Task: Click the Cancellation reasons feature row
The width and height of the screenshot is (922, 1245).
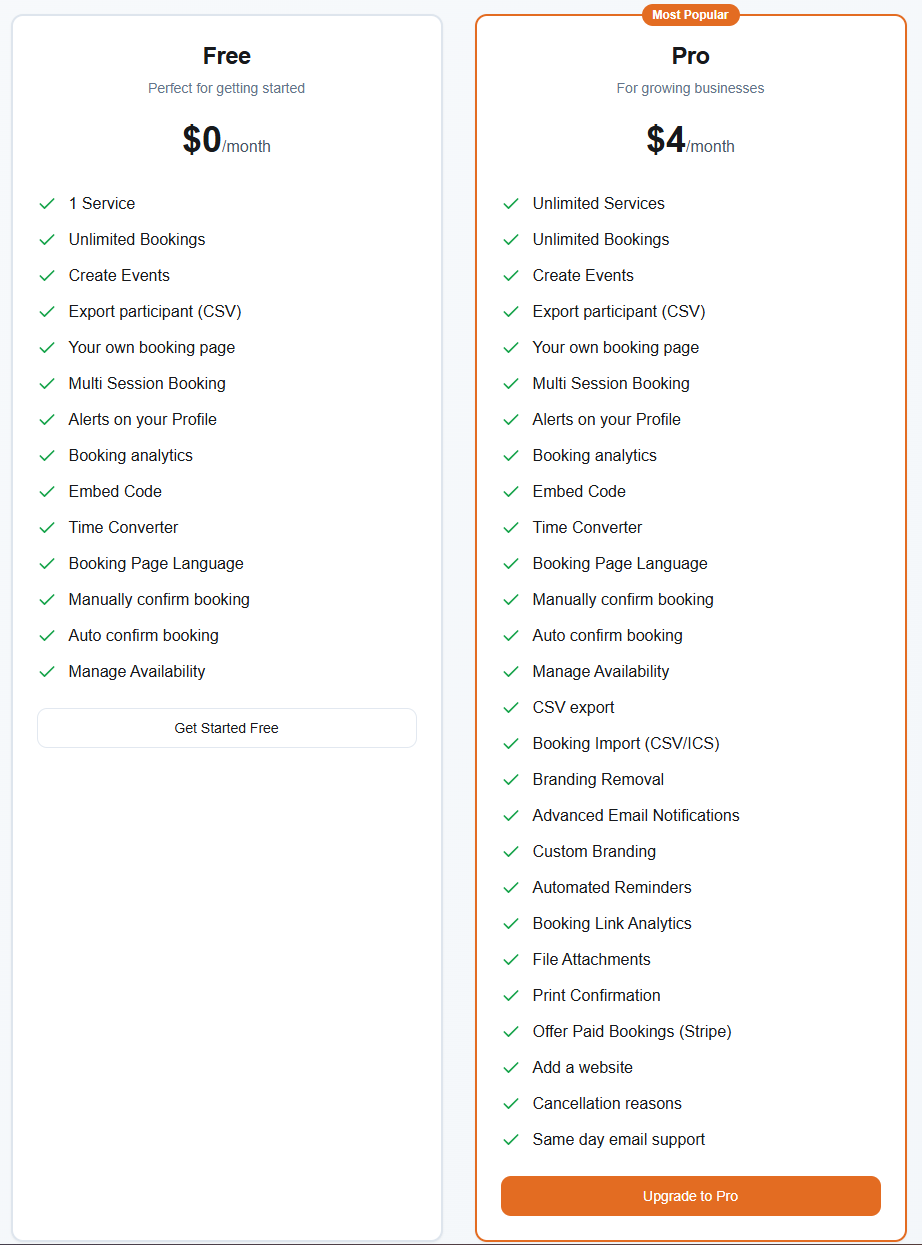Action: pyautogui.click(x=607, y=1103)
